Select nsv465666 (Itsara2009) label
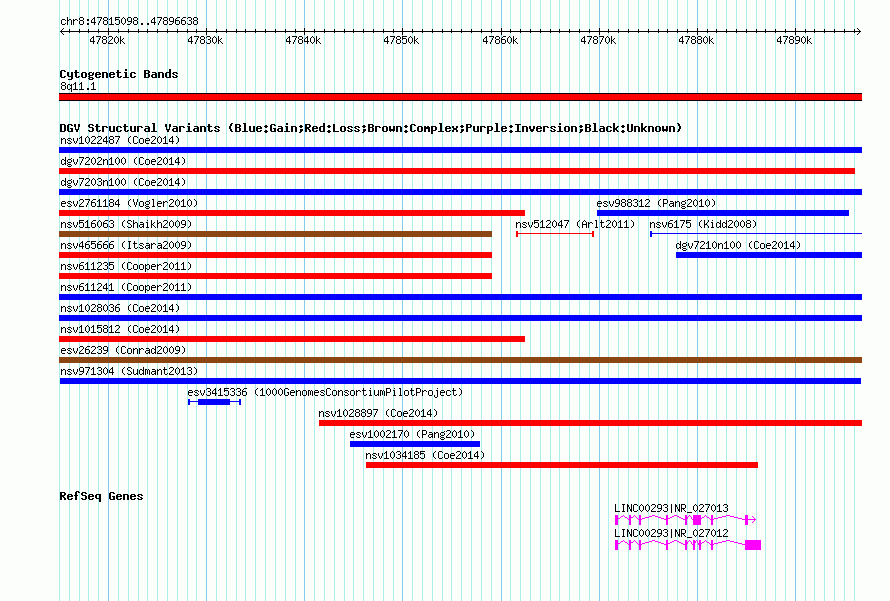The width and height of the screenshot is (890, 601). pos(126,245)
